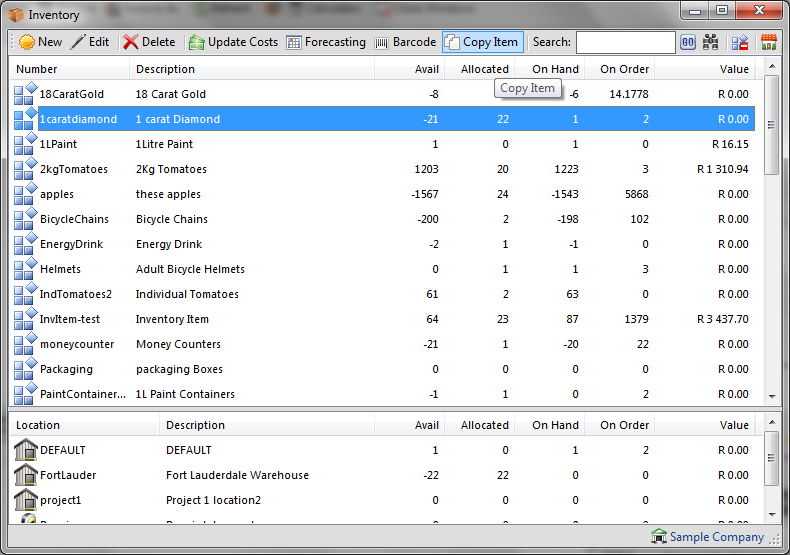Click the warehouse icon in toolbar
The image size is (790, 555).
(769, 42)
